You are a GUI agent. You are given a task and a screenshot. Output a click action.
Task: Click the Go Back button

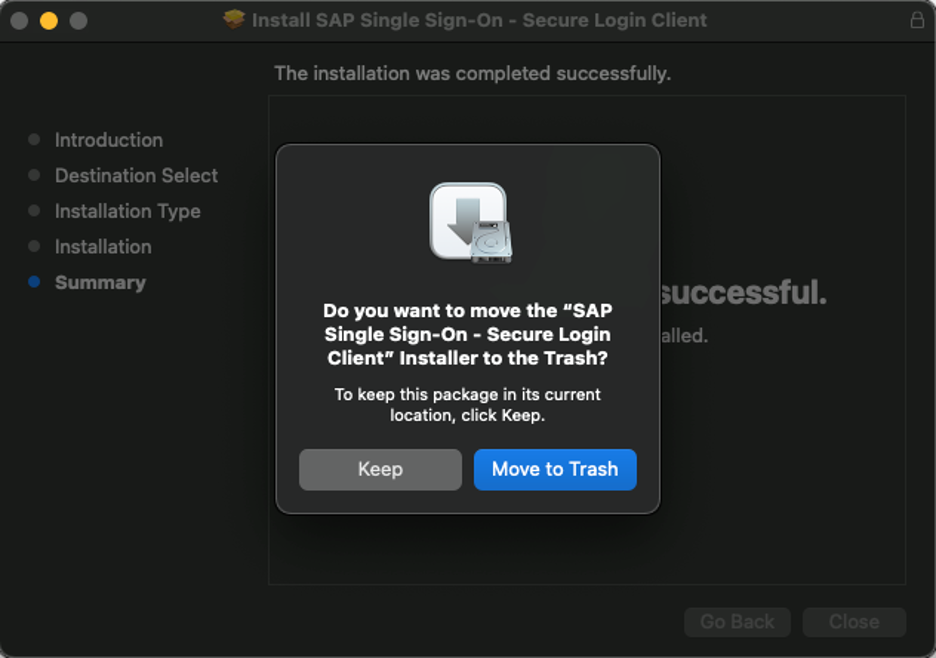coord(737,622)
